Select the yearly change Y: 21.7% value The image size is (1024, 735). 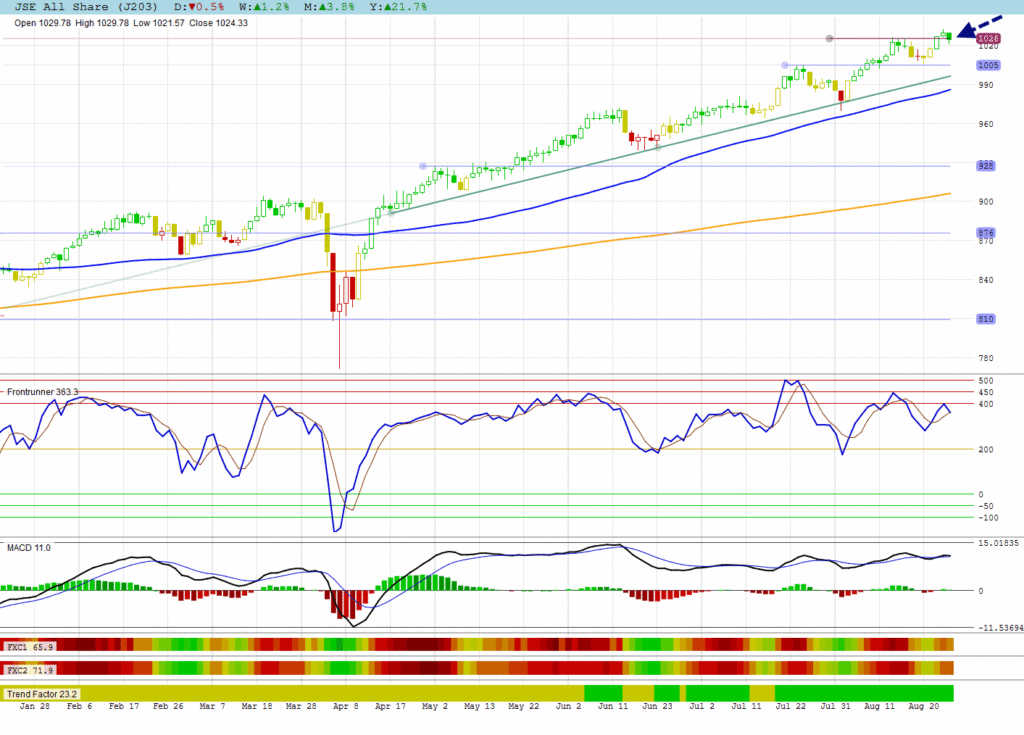(398, 7)
